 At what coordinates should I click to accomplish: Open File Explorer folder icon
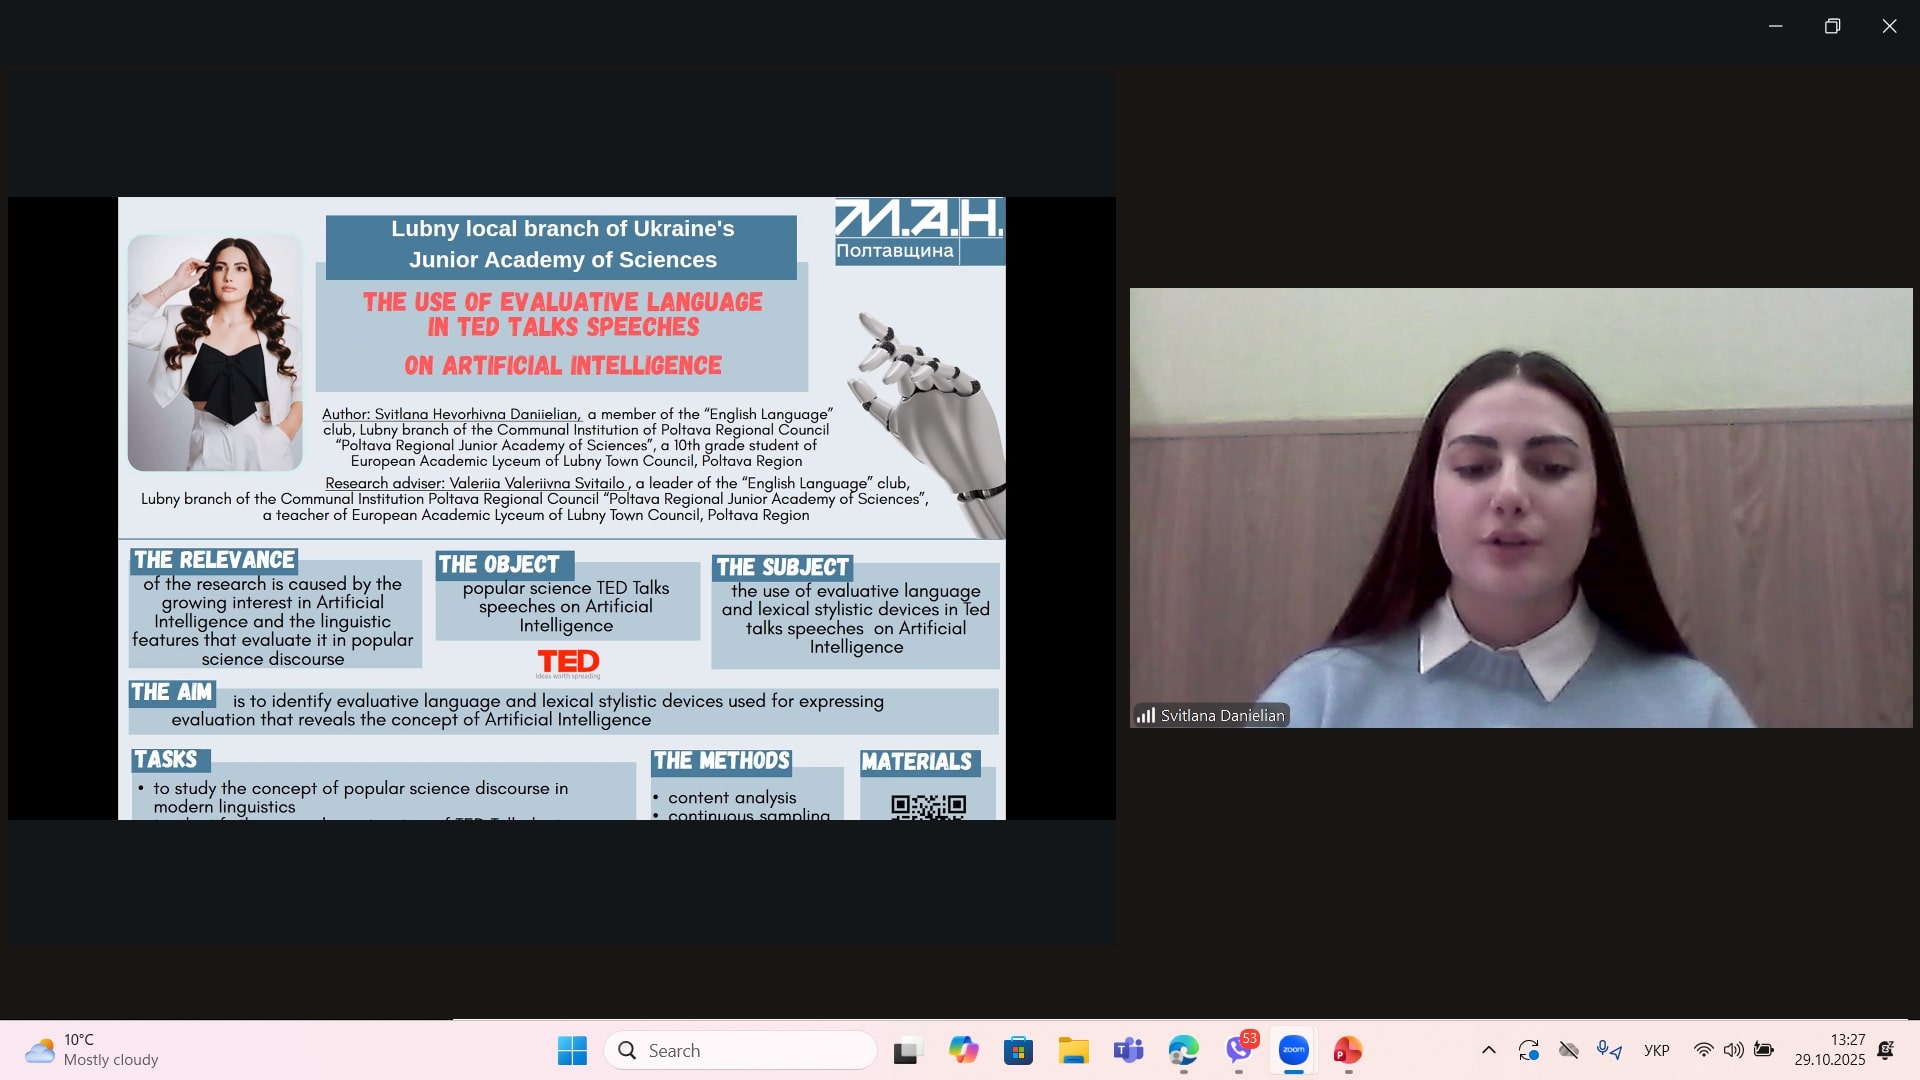point(1074,1050)
